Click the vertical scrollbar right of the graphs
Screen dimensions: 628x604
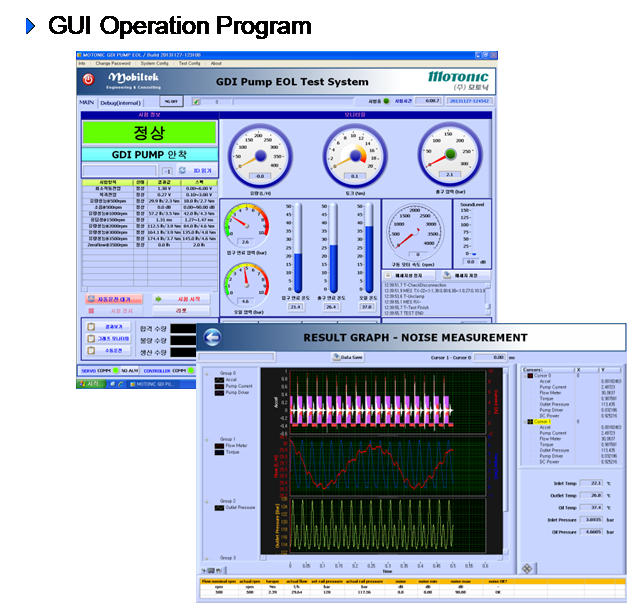505,461
